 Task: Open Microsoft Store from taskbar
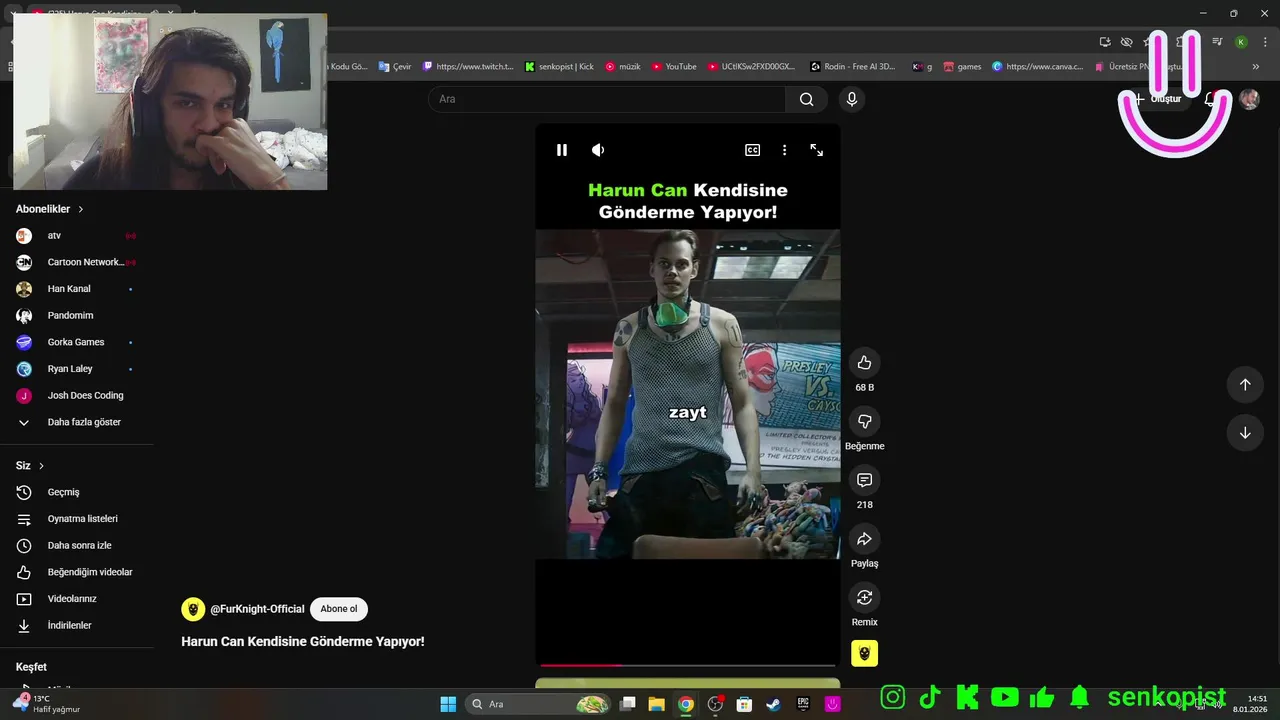(744, 704)
